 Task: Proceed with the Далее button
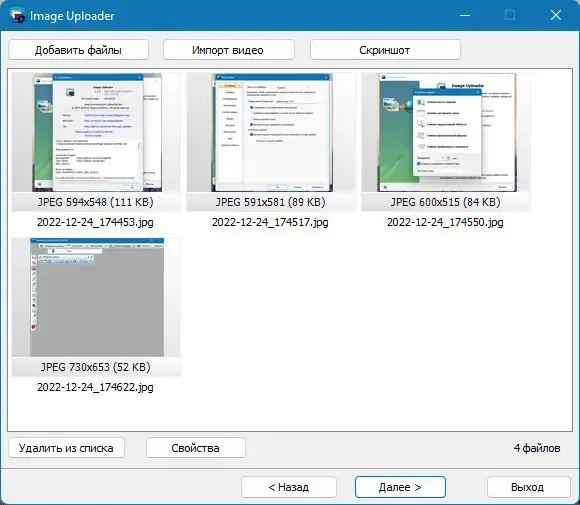click(x=400, y=487)
